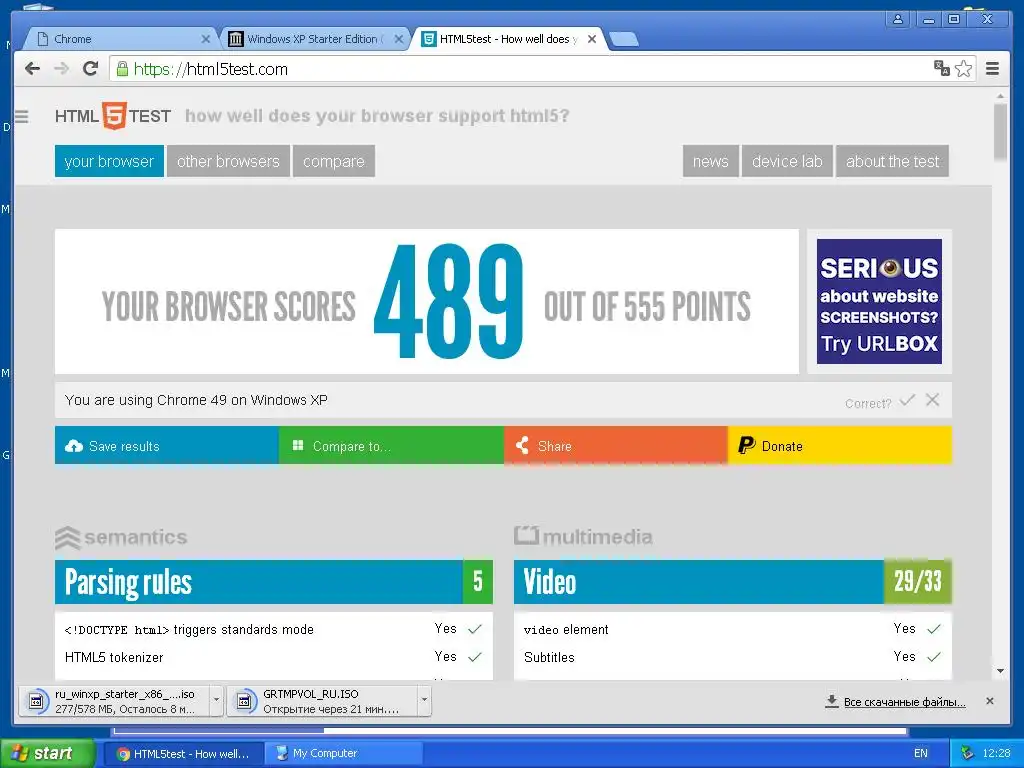Click the vertical scrollbar thumb
Viewport: 1024px width, 768px height.
point(1000,131)
